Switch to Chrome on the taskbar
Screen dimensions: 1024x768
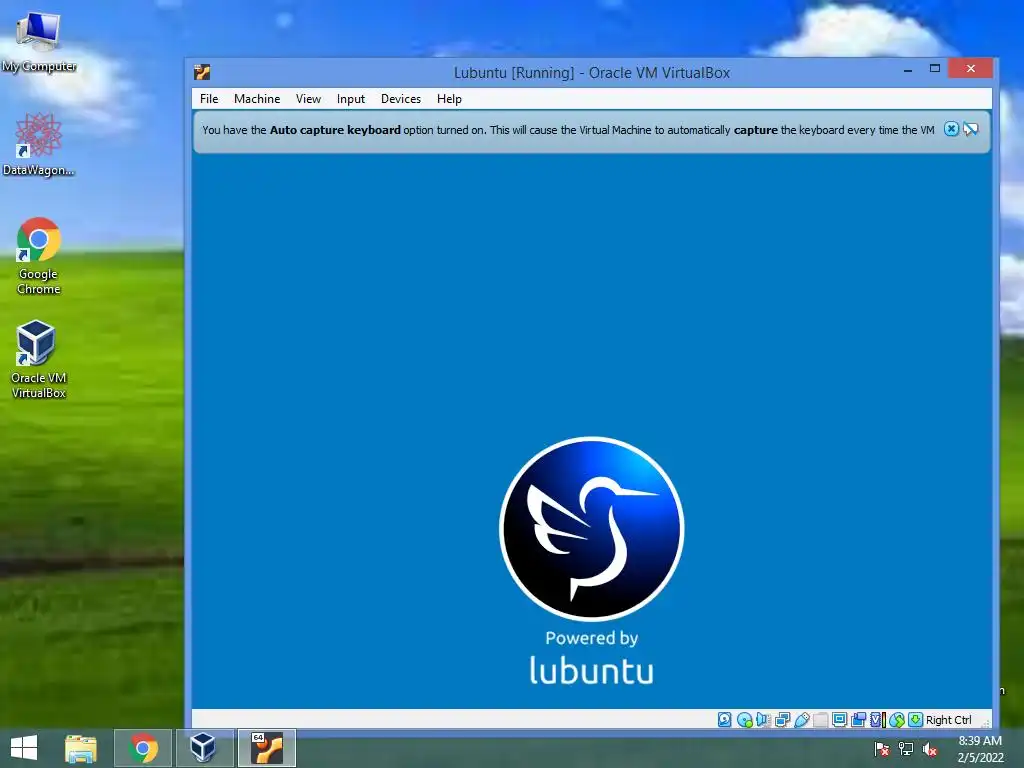point(143,748)
